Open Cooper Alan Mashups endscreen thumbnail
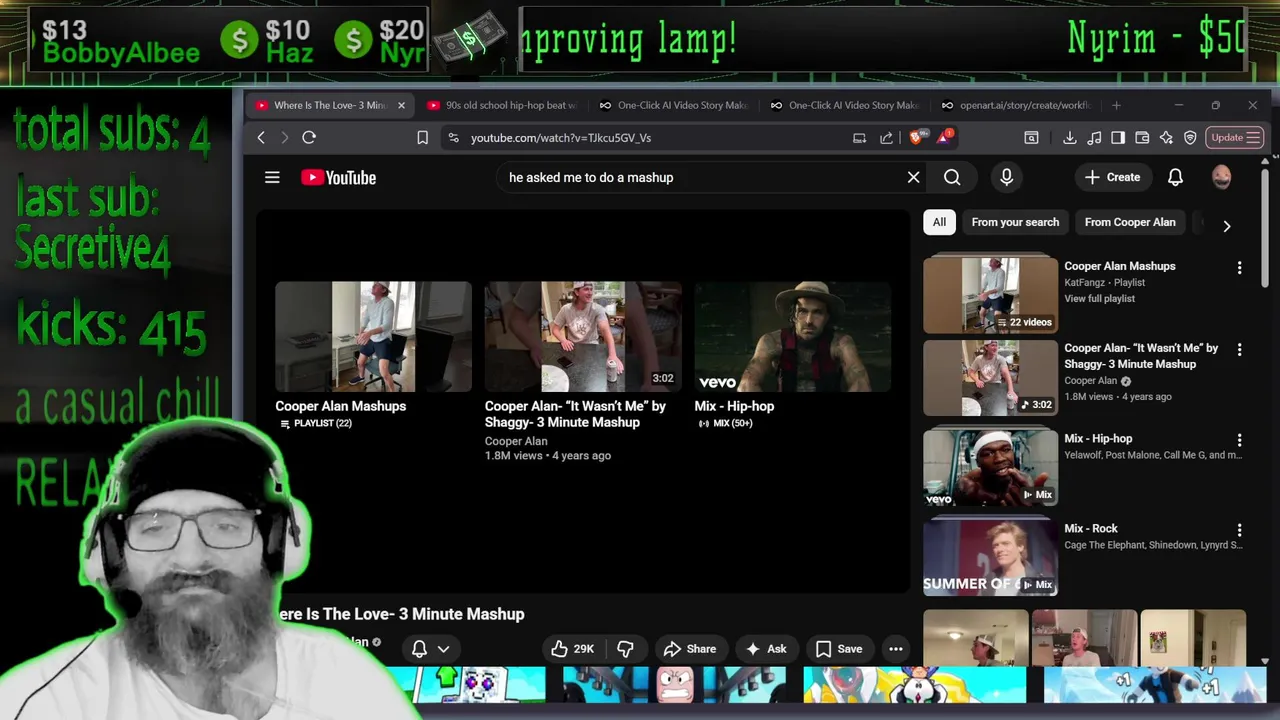The height and width of the screenshot is (720, 1280). [x=373, y=337]
